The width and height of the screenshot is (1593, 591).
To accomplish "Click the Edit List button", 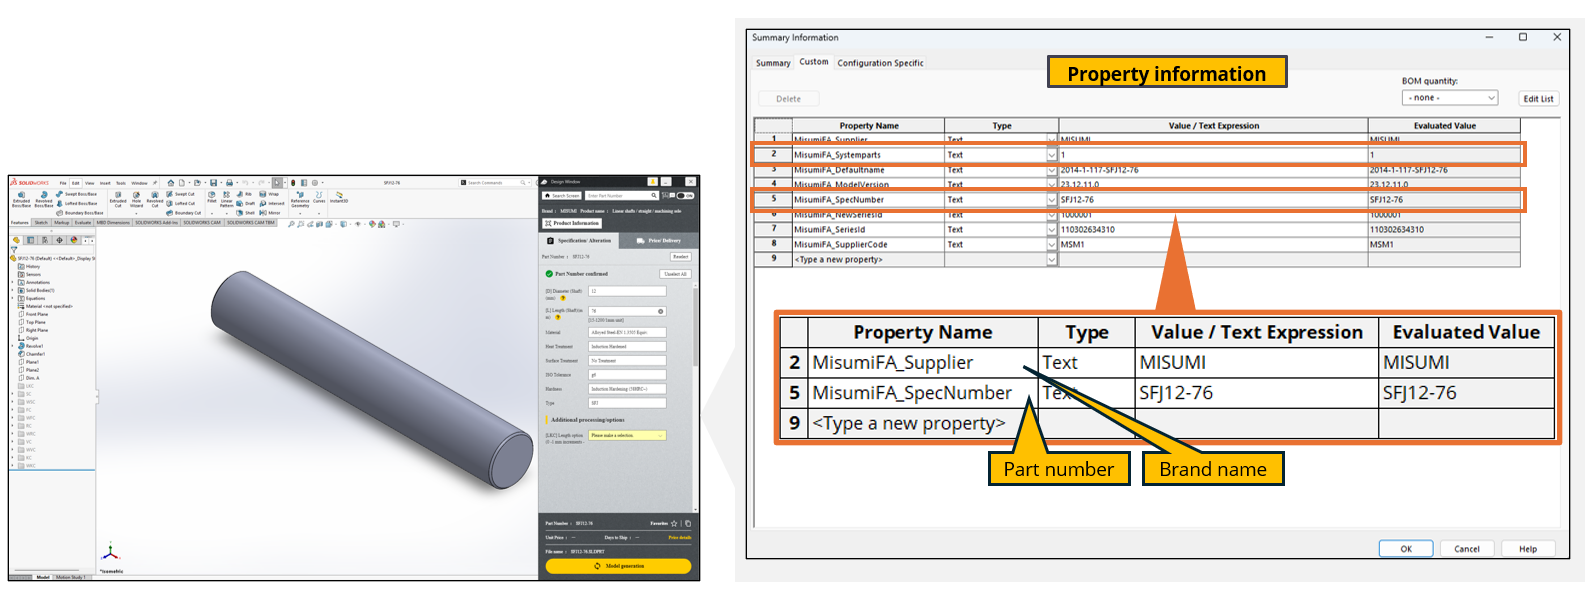I will pos(1538,99).
